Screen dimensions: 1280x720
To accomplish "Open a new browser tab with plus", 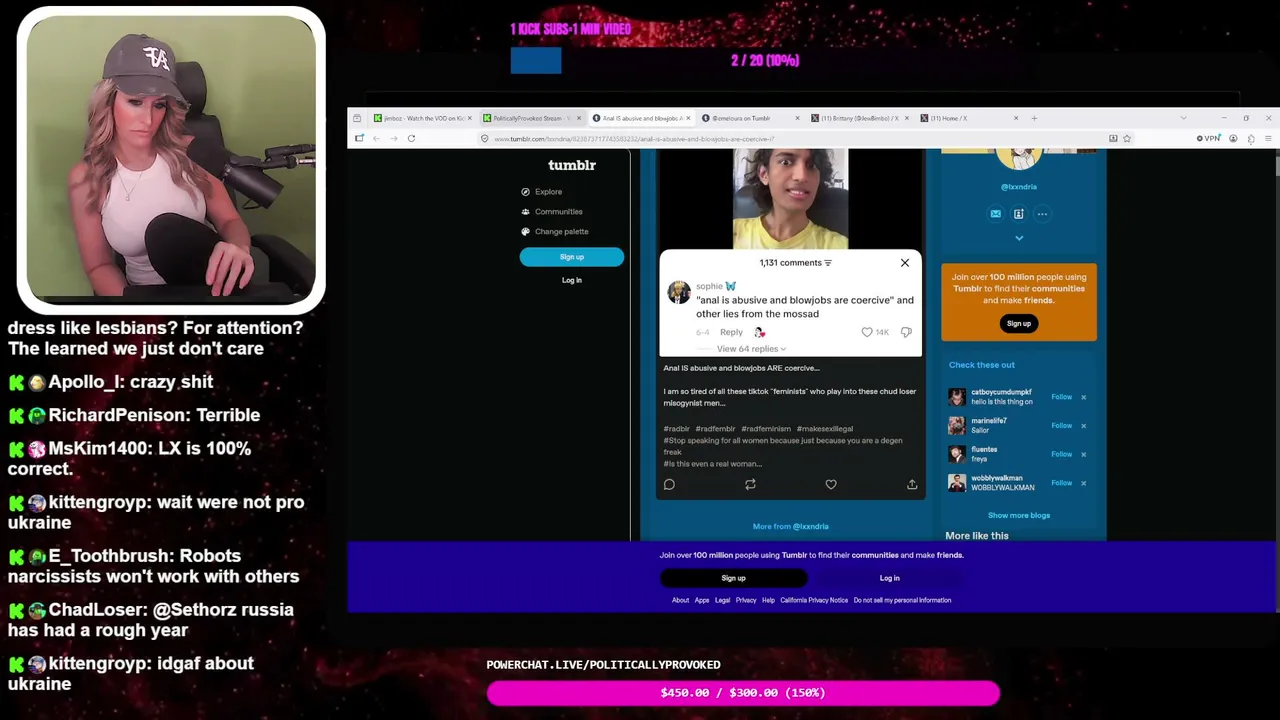I will [1034, 118].
